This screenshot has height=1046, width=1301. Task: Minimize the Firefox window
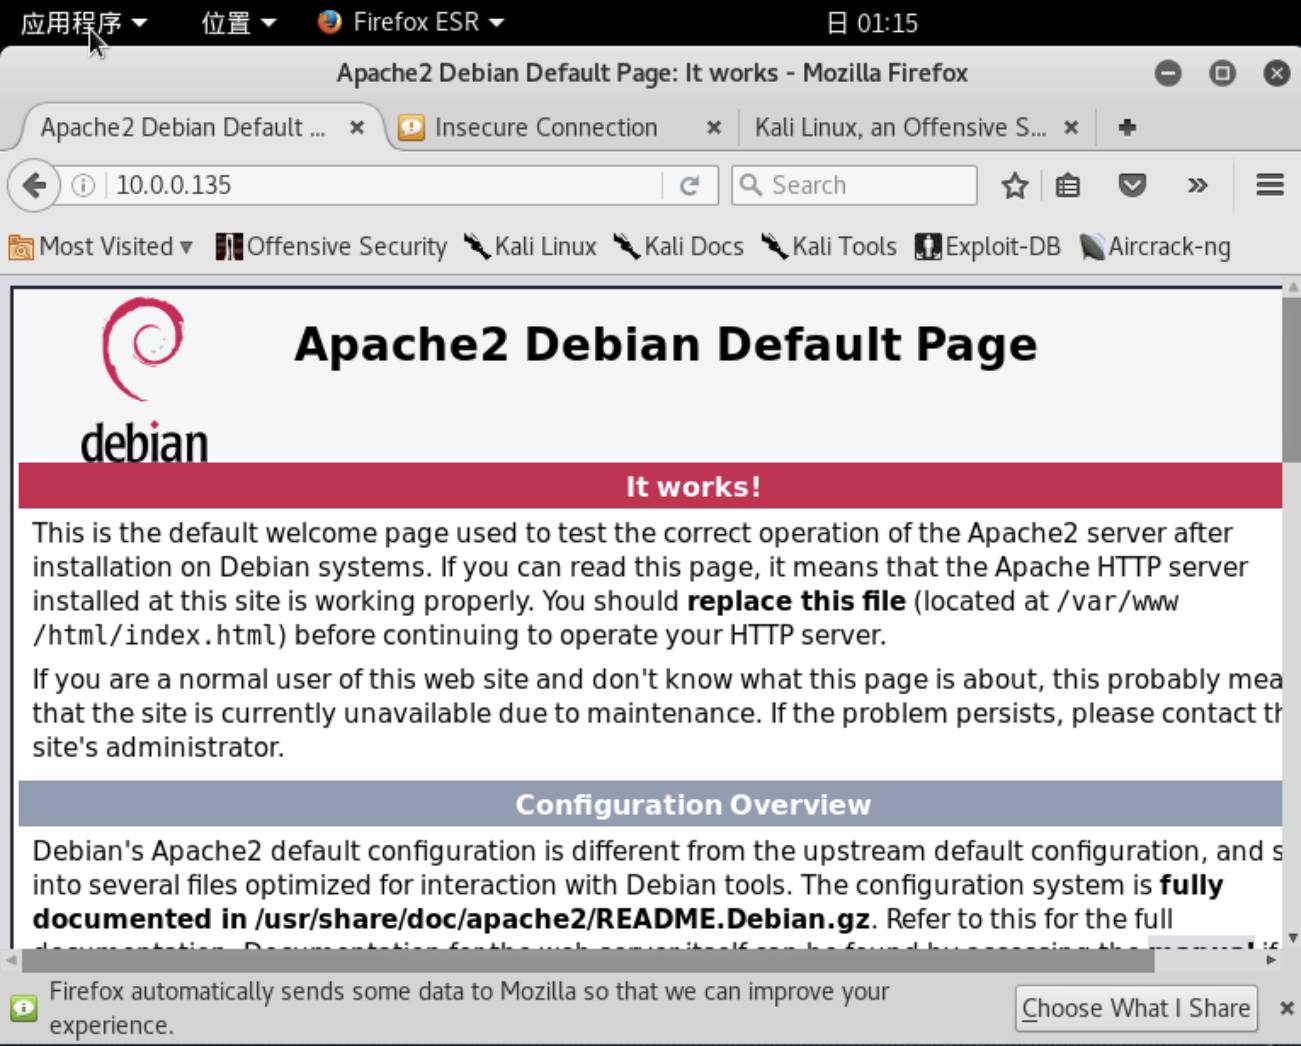coord(1168,73)
